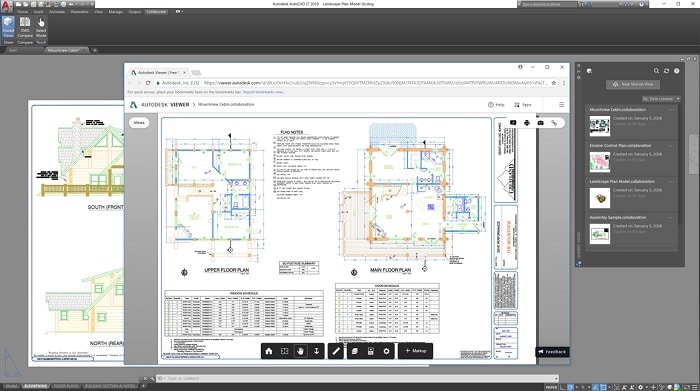The image size is (700, 391).
Task: Refresh the shared views list
Action: pyautogui.click(x=667, y=71)
